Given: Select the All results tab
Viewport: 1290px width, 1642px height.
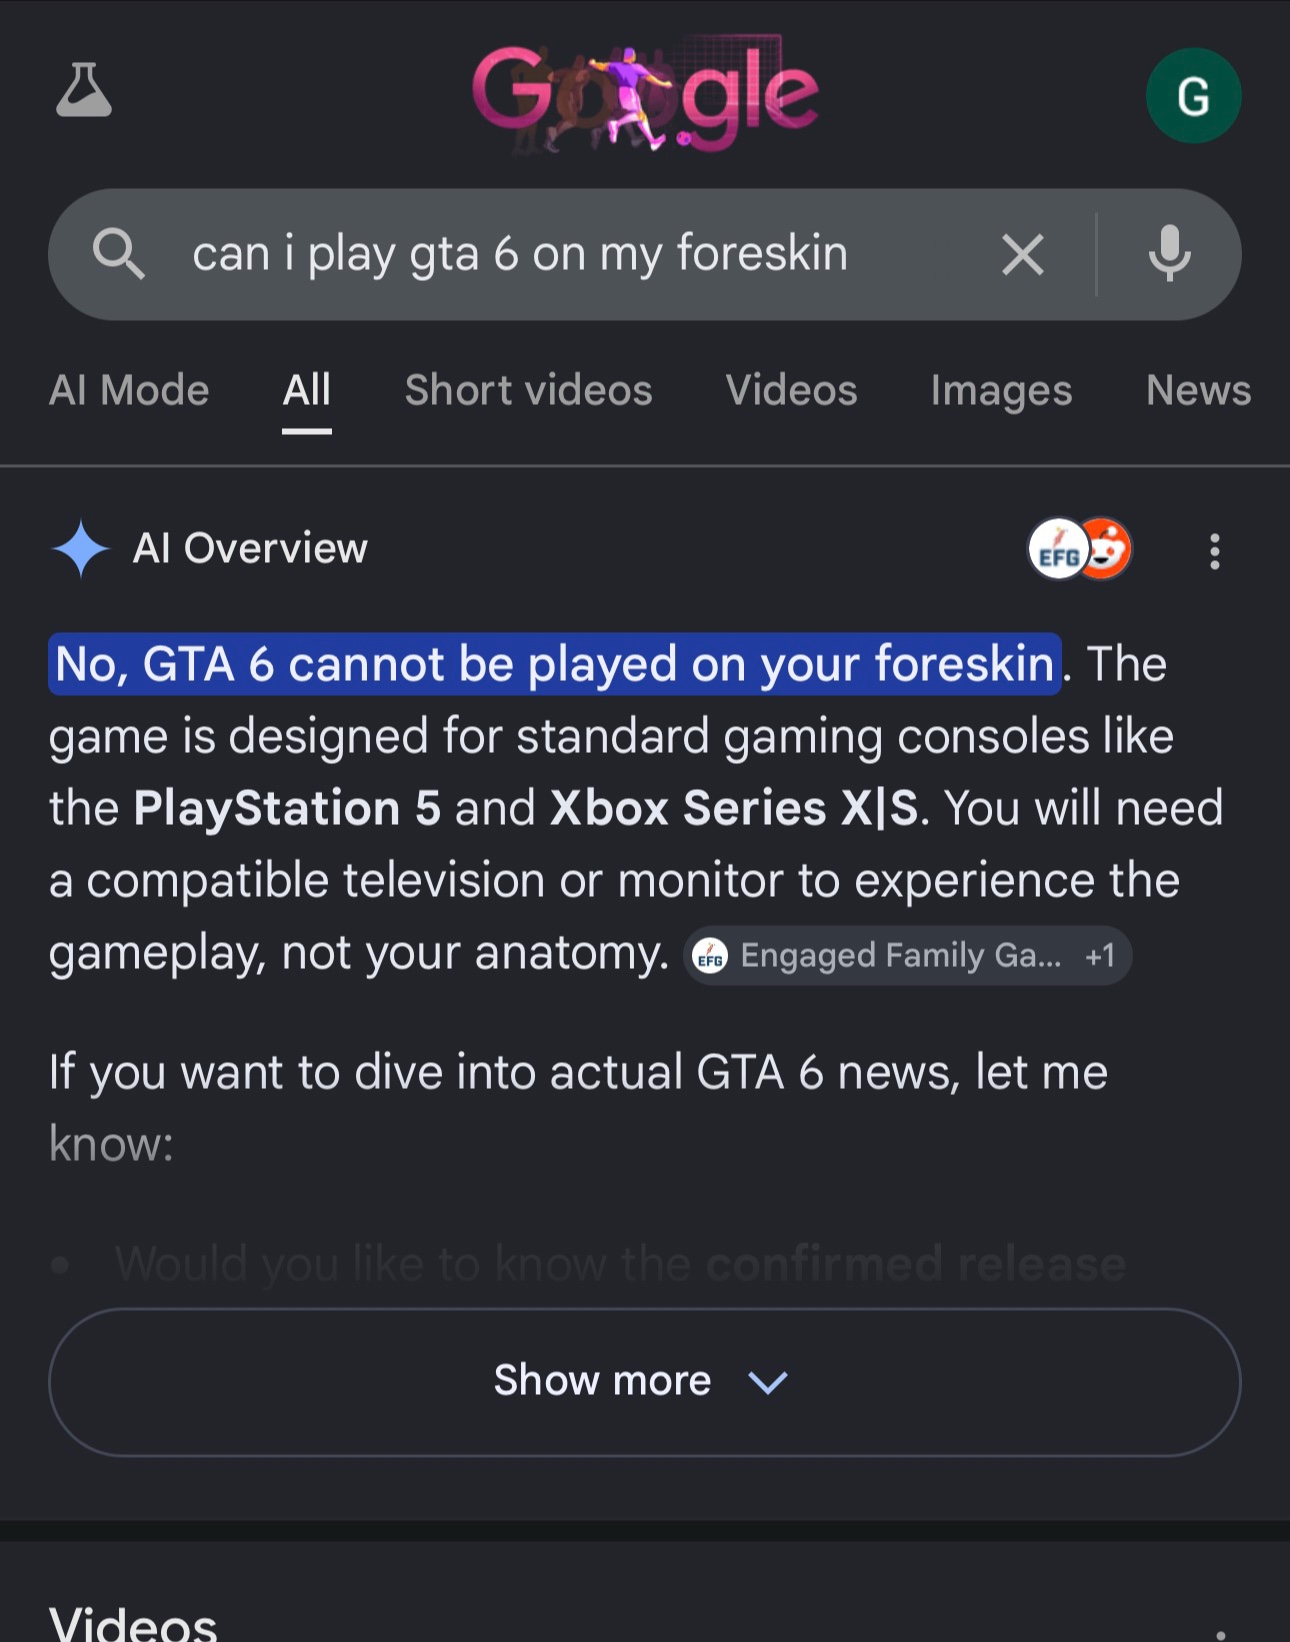Looking at the screenshot, I should [x=306, y=390].
